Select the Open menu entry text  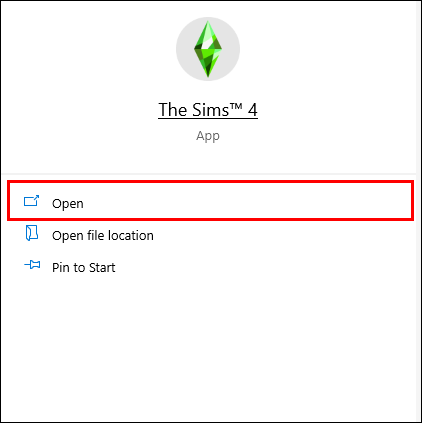(x=68, y=203)
